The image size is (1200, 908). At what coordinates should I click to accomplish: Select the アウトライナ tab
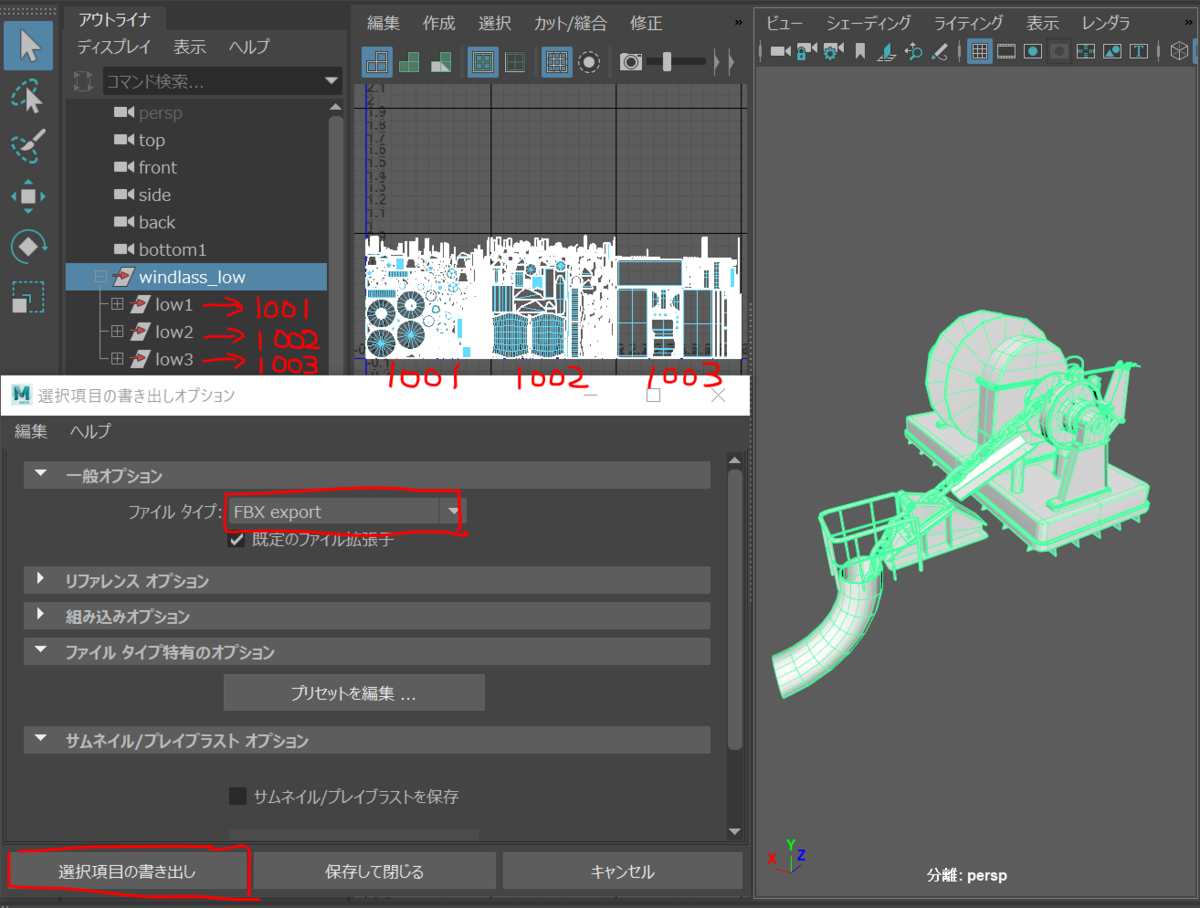coord(114,18)
